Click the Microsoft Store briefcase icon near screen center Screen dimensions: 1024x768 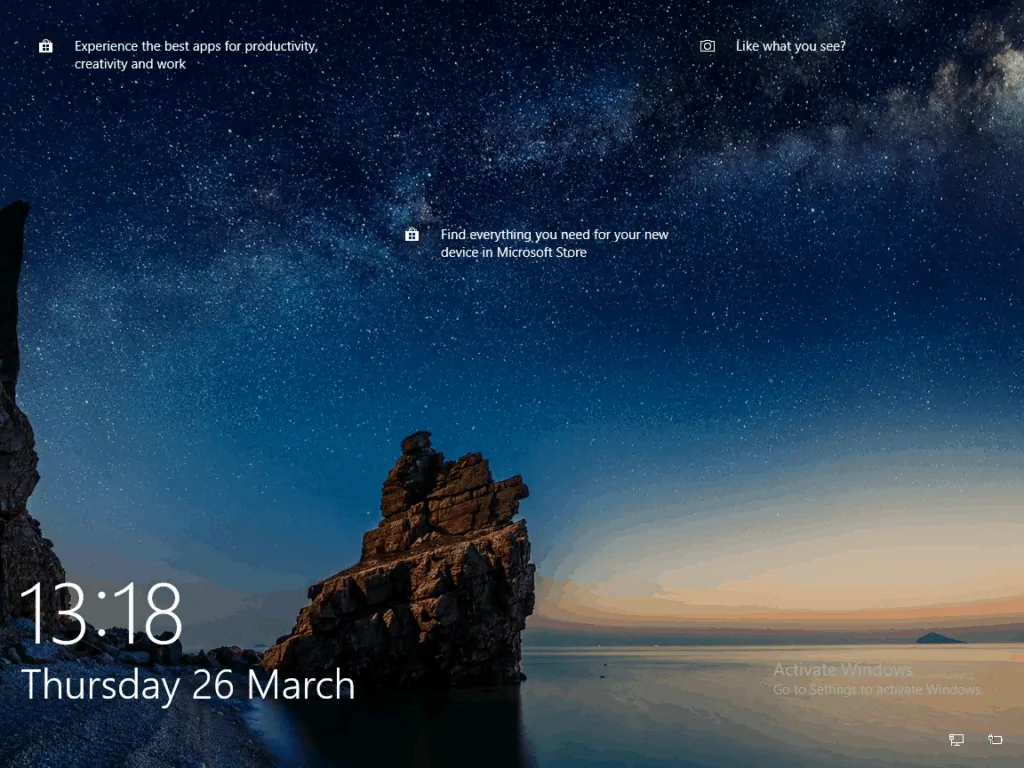tap(412, 235)
